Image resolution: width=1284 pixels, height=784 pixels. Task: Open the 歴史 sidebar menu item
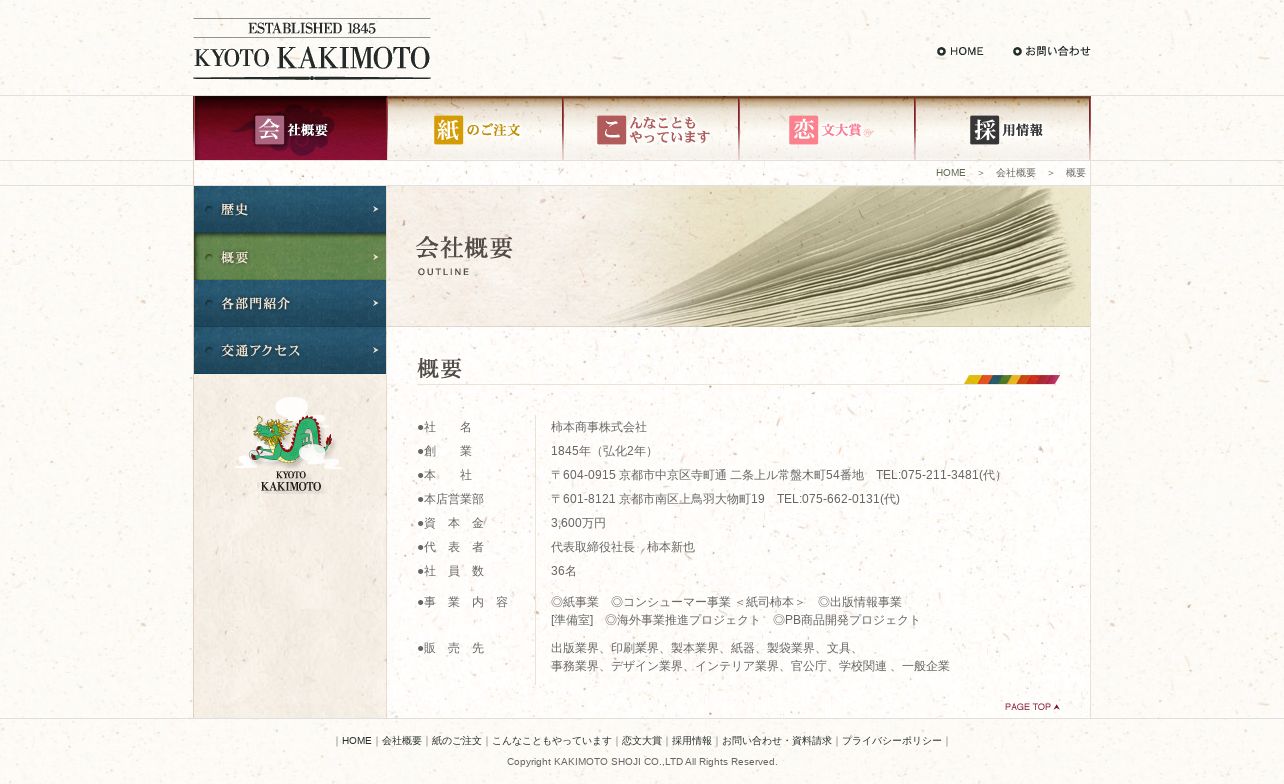tap(290, 209)
